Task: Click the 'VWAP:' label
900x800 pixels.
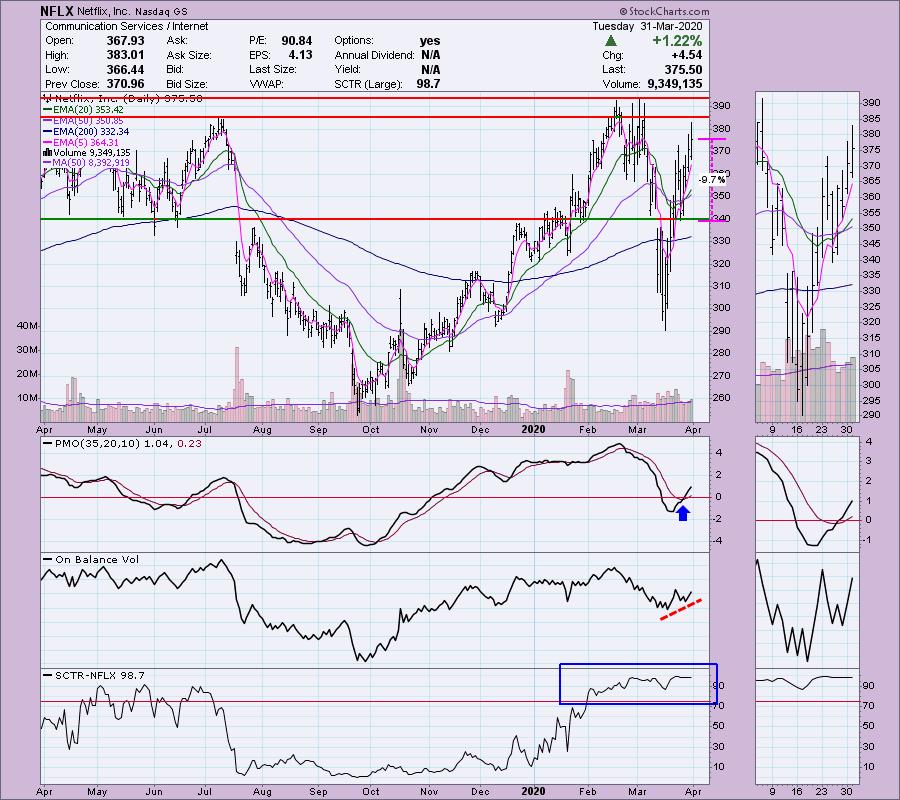Action: tap(266, 84)
